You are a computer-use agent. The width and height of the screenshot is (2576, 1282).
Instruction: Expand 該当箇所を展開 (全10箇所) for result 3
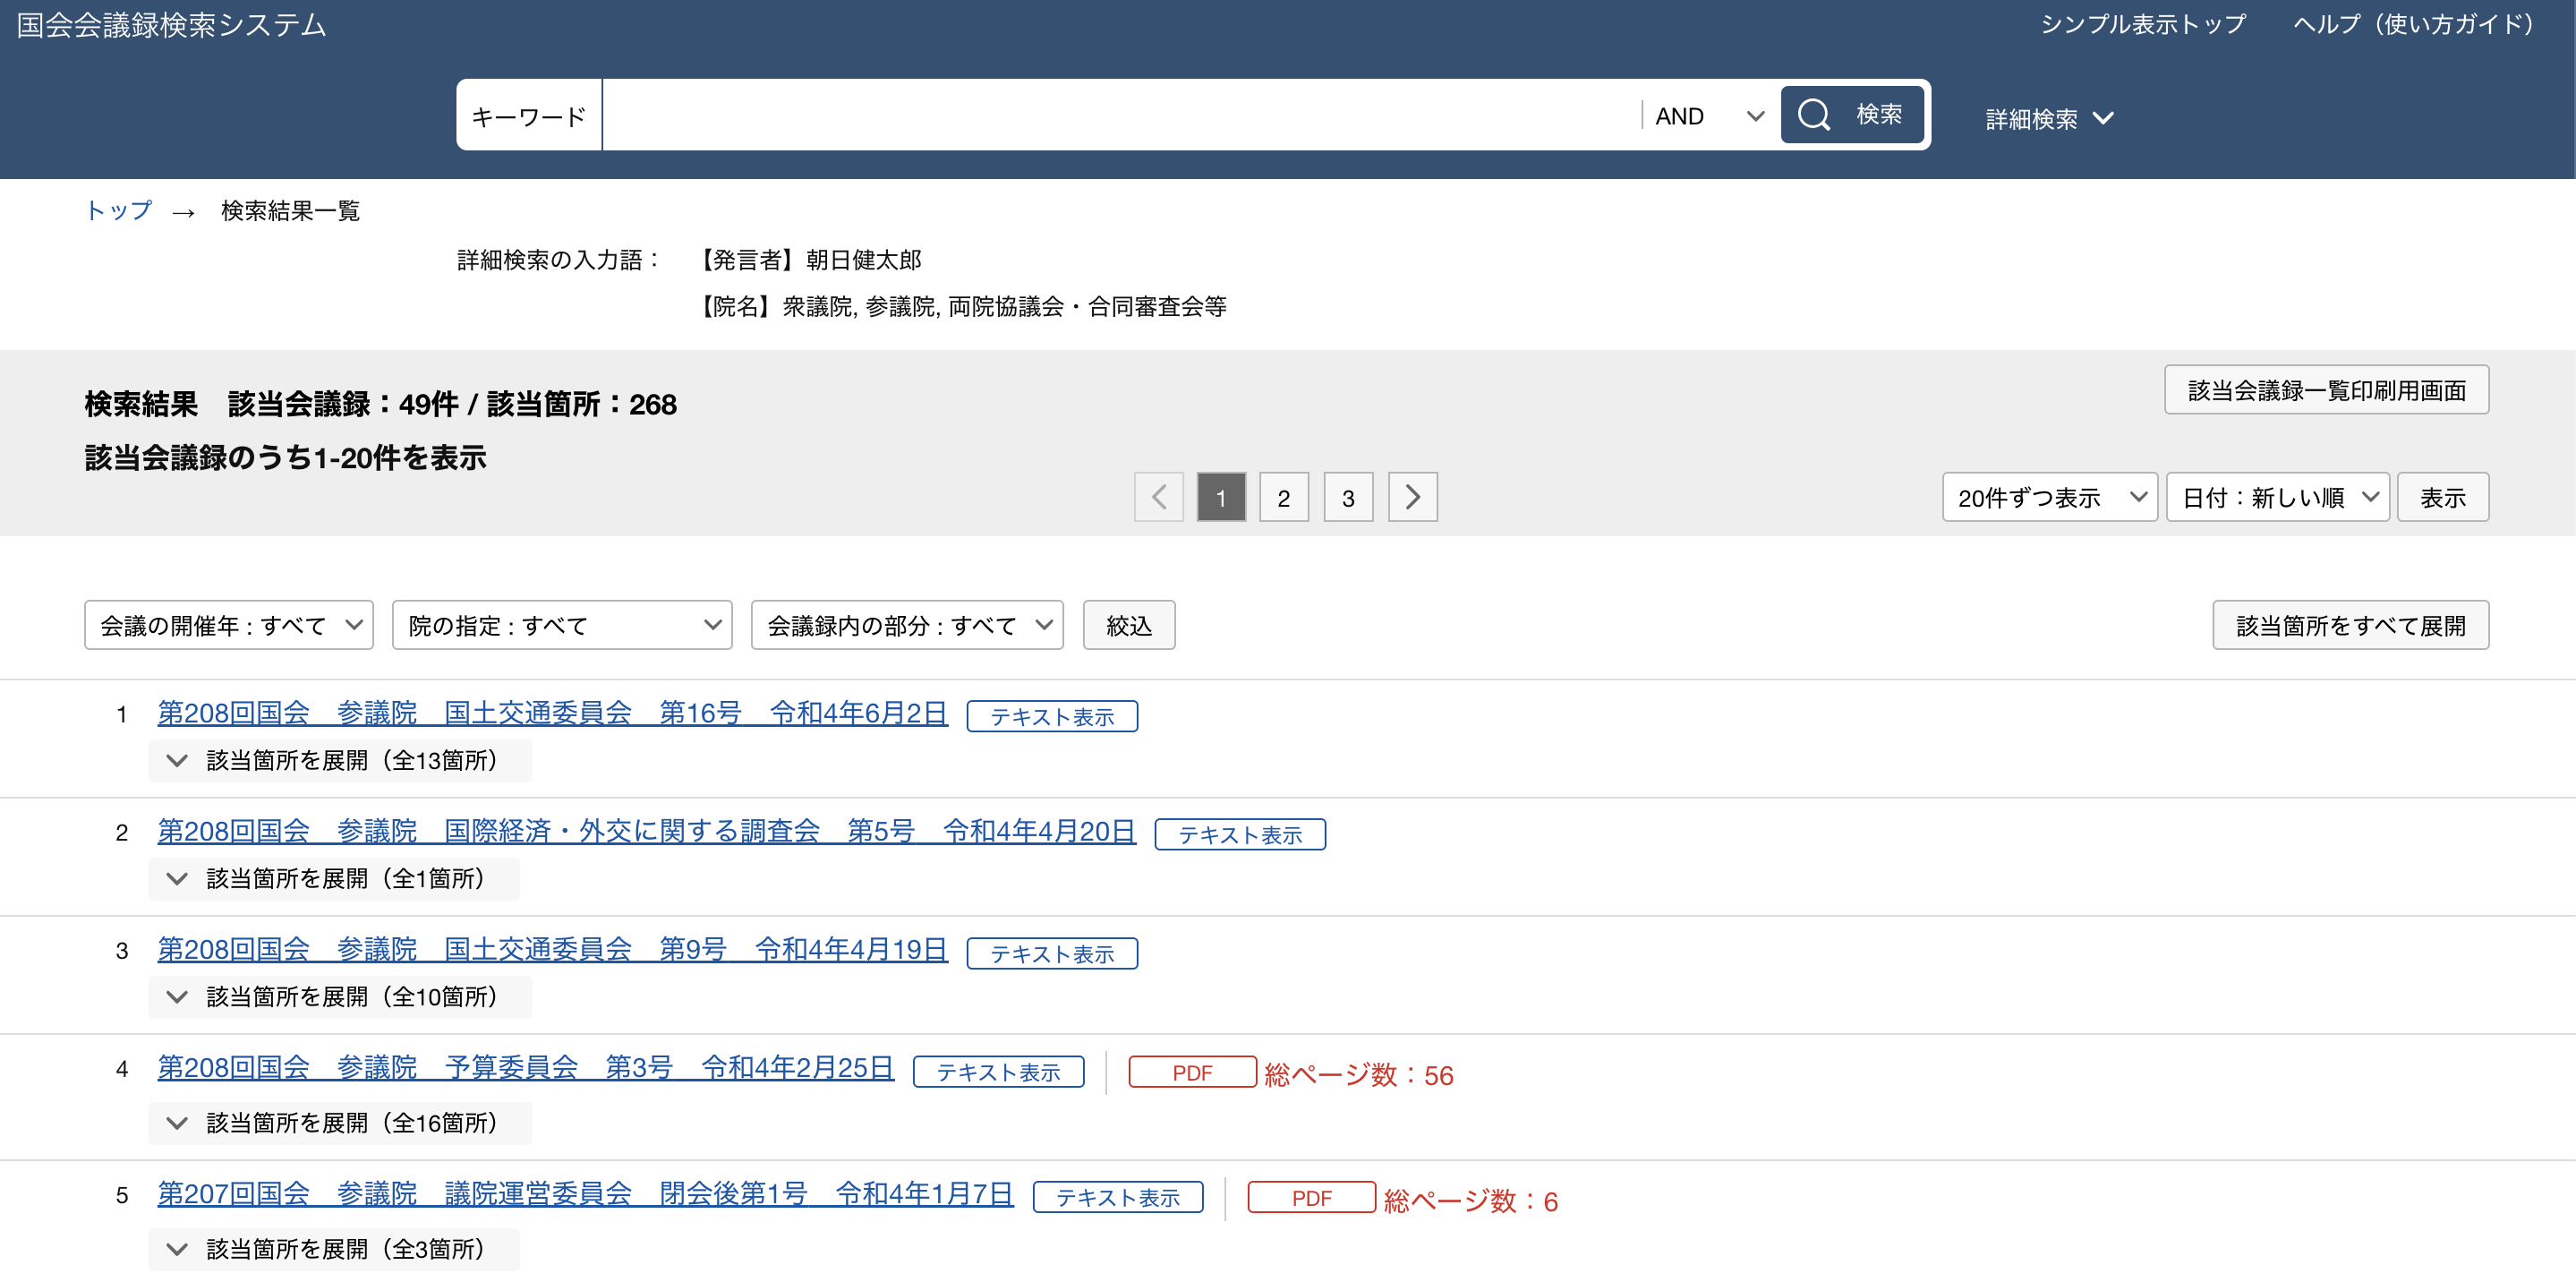pyautogui.click(x=340, y=996)
